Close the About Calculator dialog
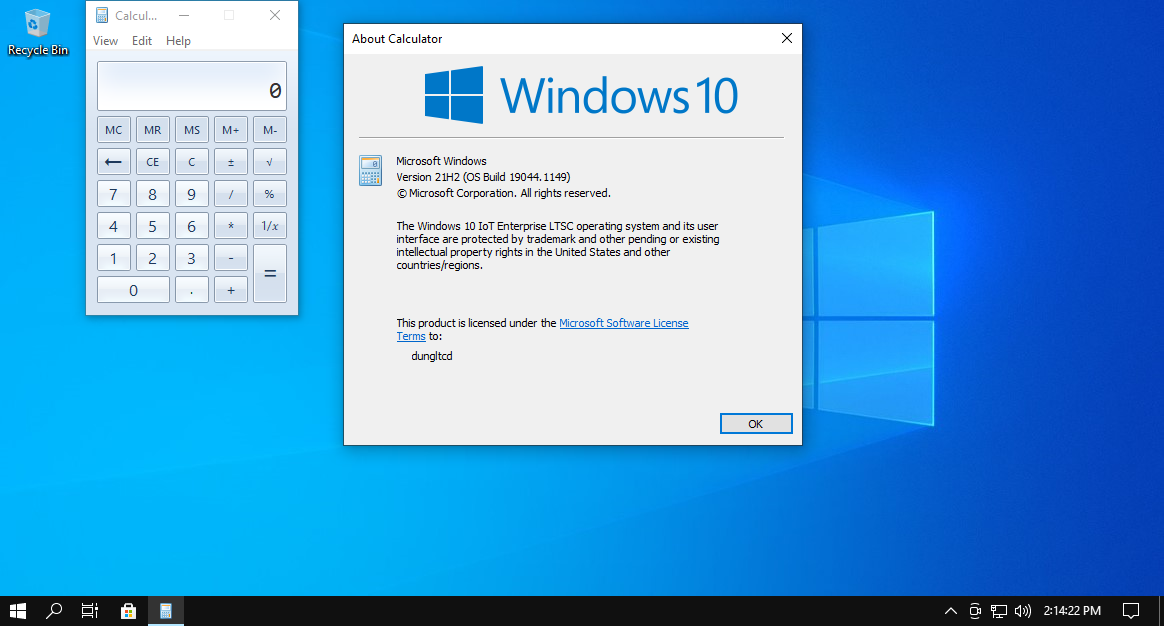The width and height of the screenshot is (1164, 626). click(787, 39)
